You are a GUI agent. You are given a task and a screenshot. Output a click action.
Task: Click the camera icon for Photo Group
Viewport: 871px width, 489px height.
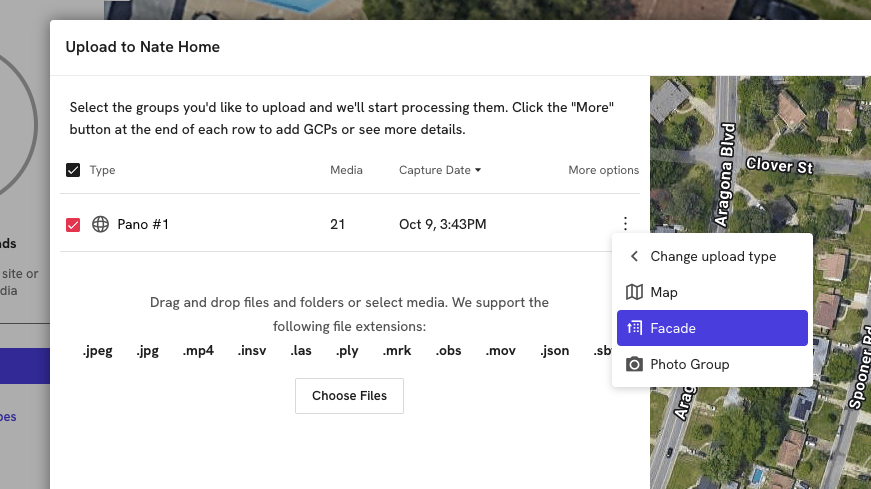(x=634, y=365)
